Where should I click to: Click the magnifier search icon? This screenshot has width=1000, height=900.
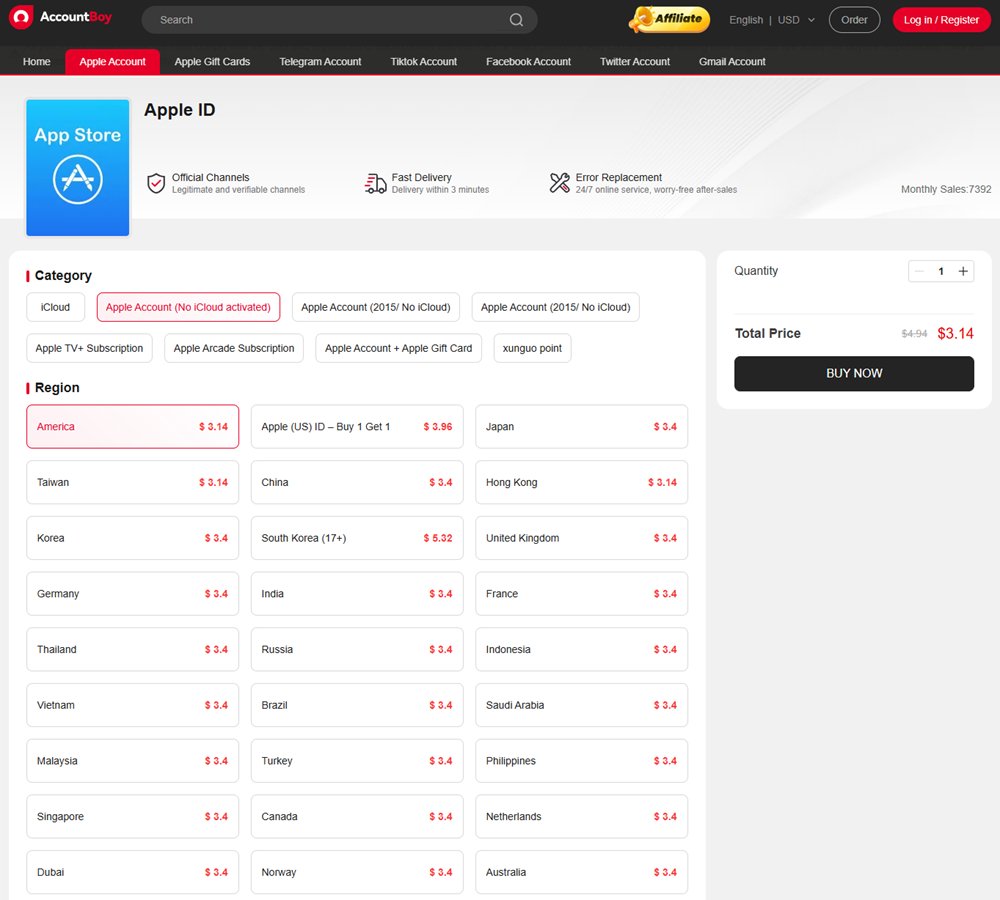point(516,20)
